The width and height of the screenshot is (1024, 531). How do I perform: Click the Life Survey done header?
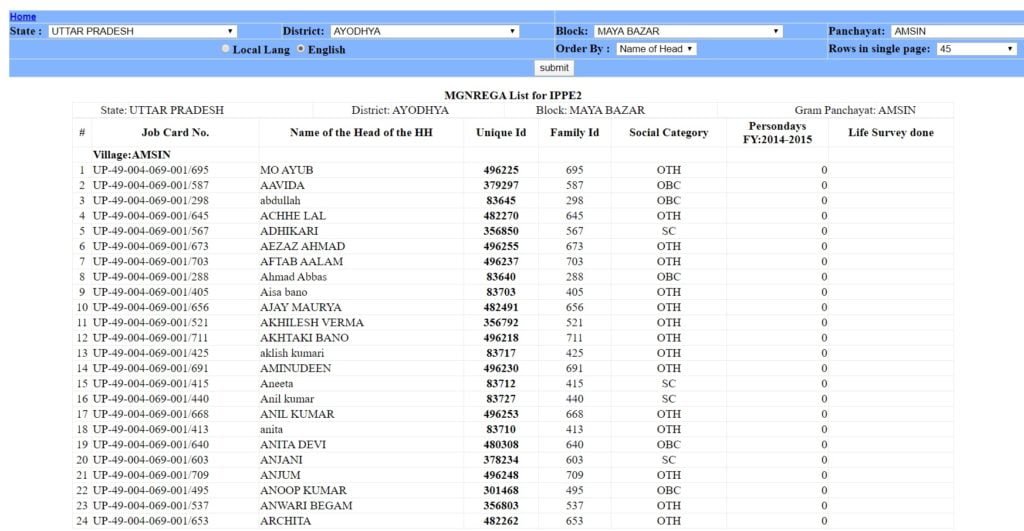tap(891, 133)
